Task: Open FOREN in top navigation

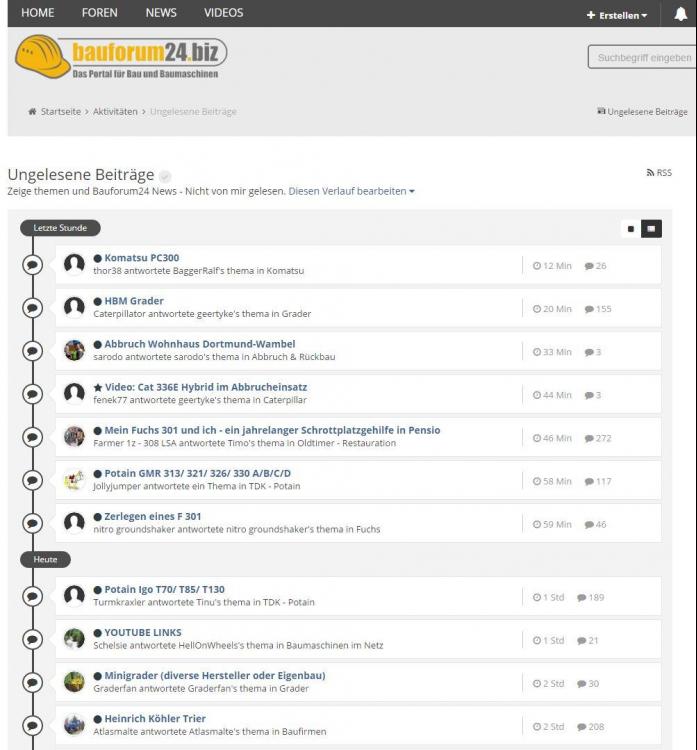Action: [x=100, y=13]
